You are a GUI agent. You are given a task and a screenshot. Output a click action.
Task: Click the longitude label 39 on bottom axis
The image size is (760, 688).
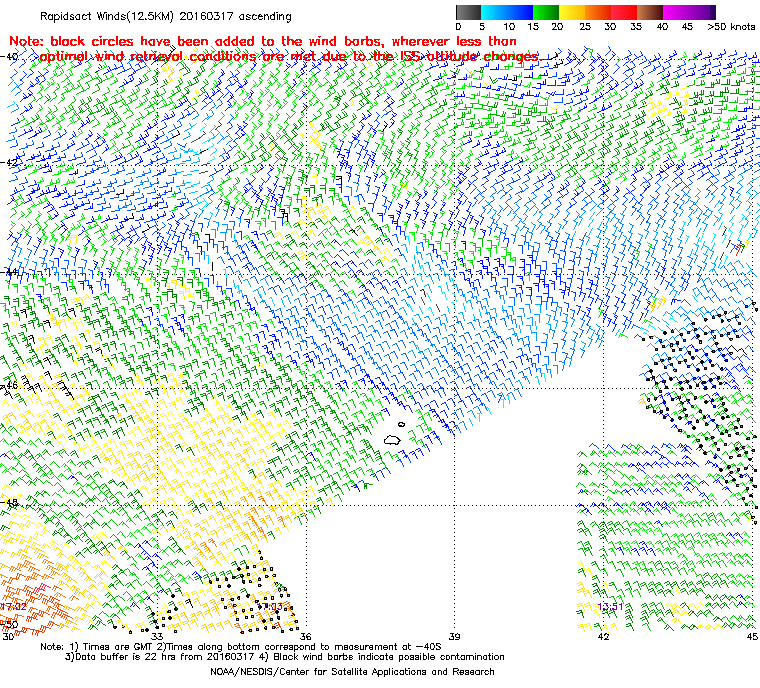(x=454, y=636)
